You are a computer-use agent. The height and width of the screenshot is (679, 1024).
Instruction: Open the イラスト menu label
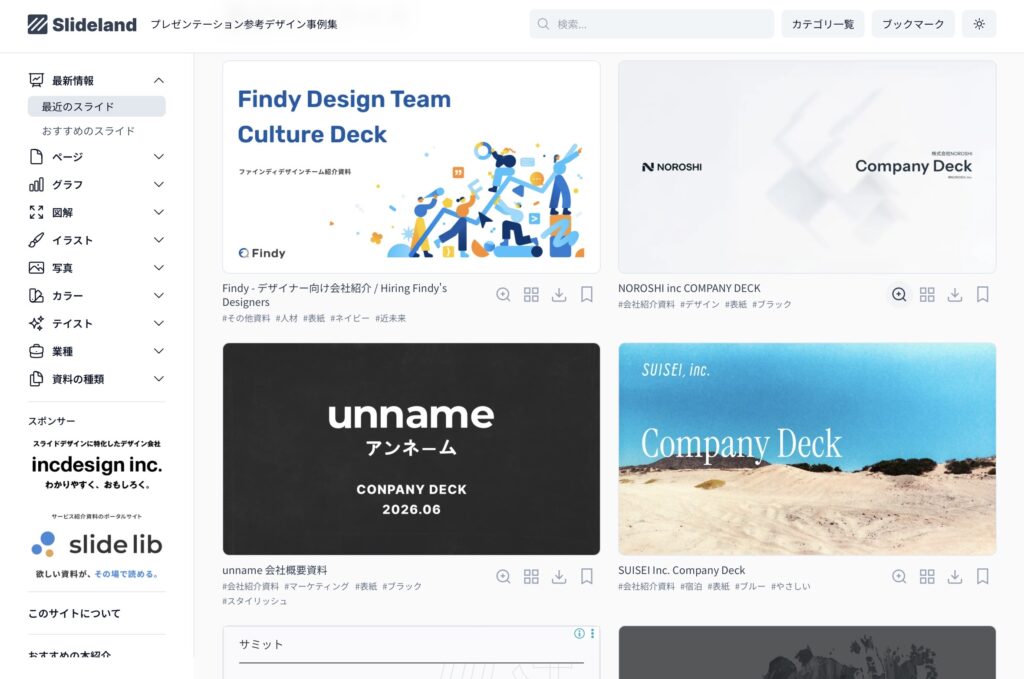(72, 240)
